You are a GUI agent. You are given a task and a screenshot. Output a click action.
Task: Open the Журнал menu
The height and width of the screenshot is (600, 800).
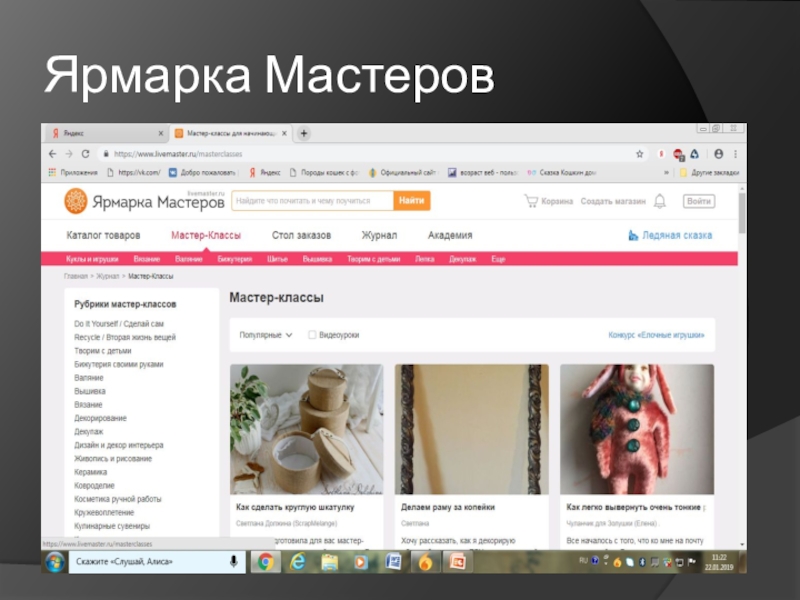point(379,235)
